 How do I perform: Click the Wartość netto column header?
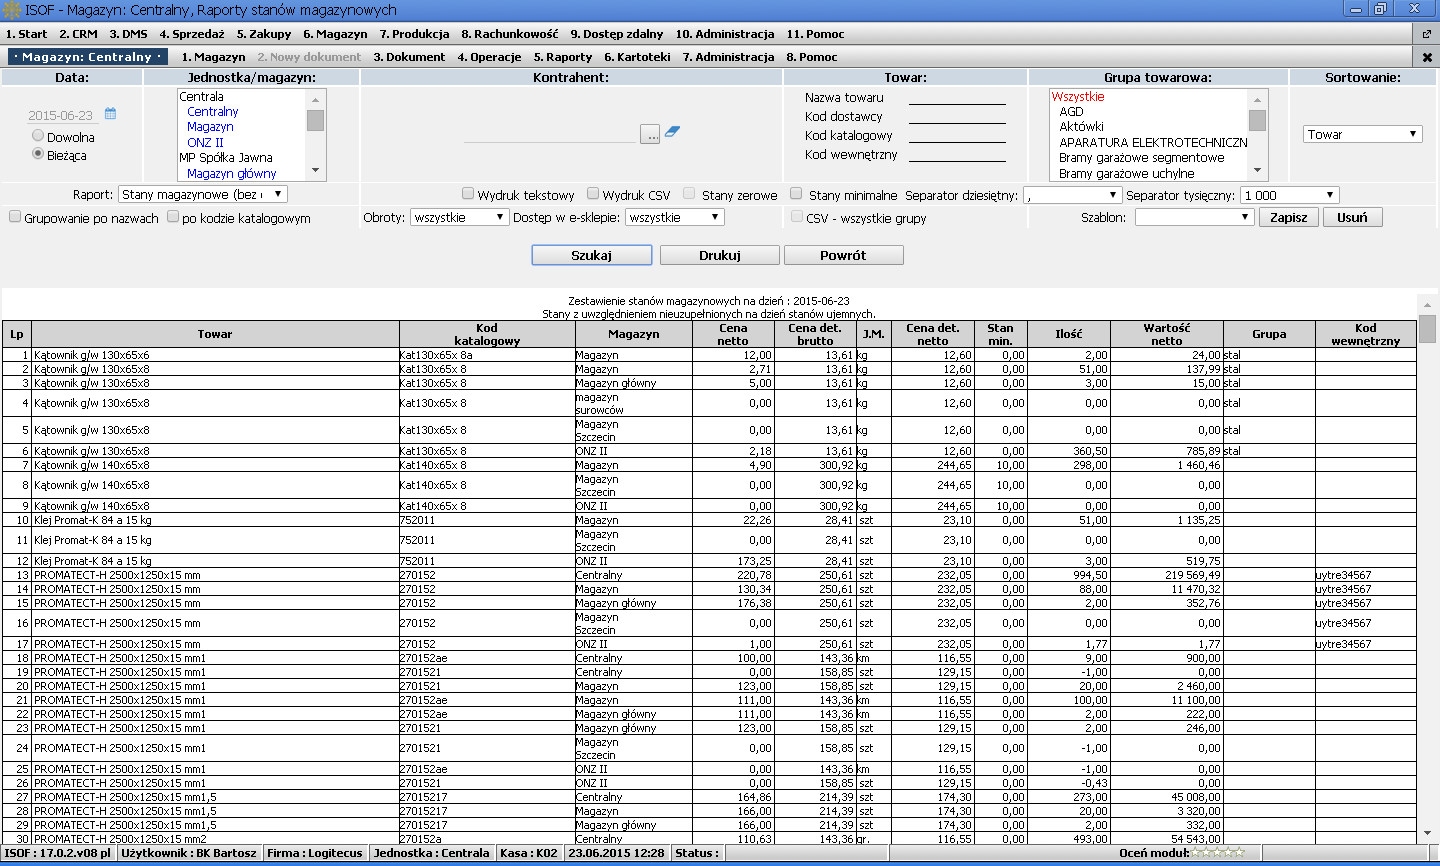(1167, 334)
